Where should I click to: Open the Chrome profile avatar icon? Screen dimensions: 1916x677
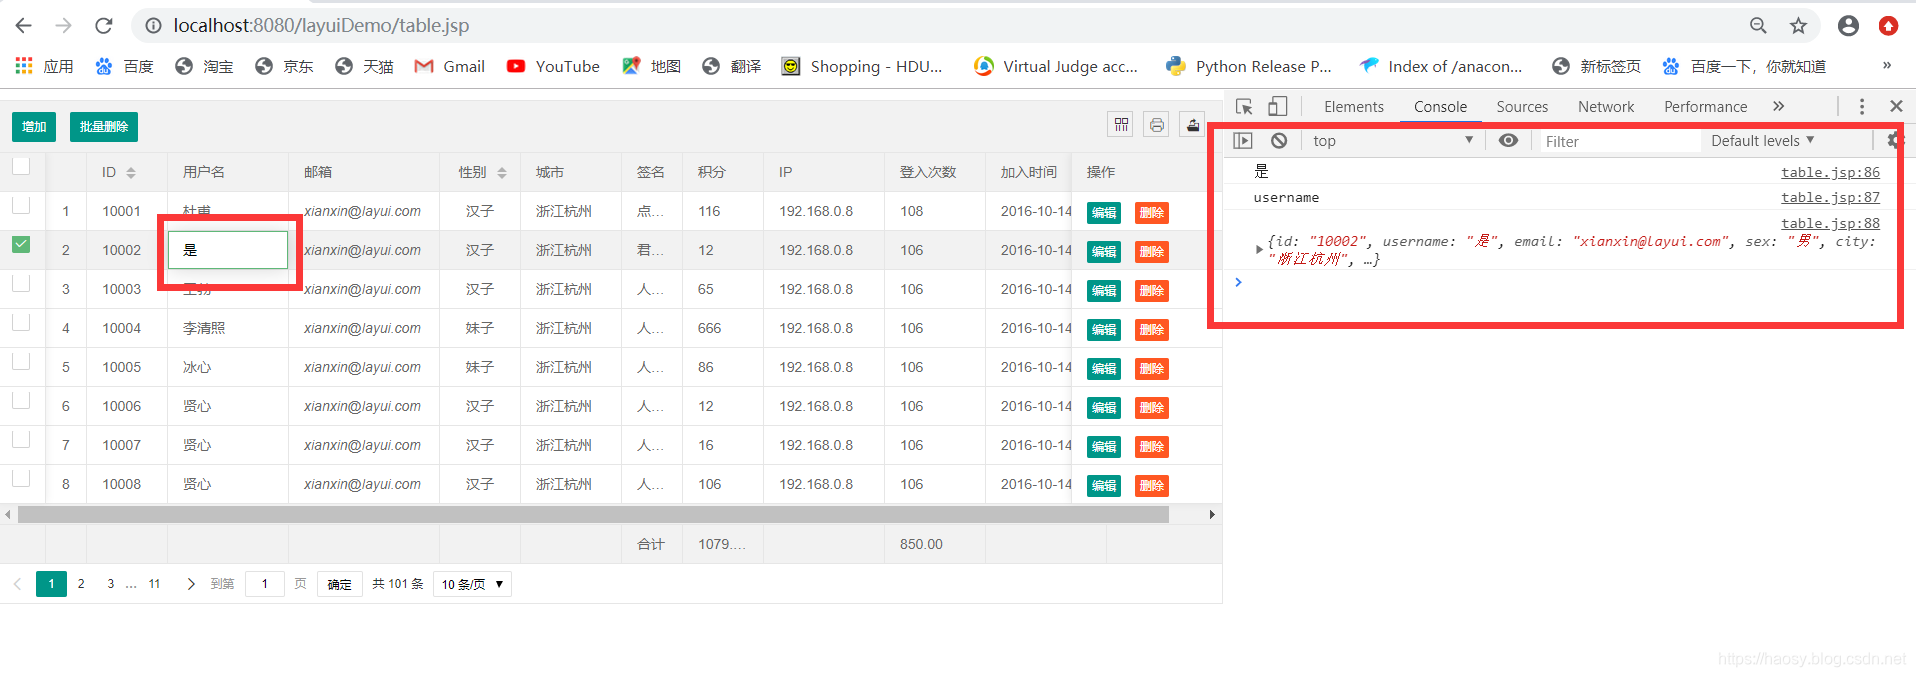[x=1848, y=26]
